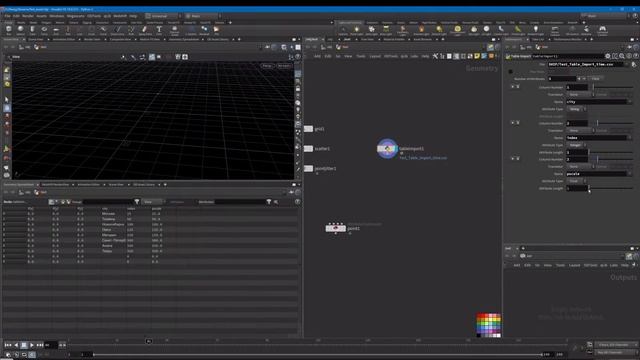
Task: Click the play forward button
Action: 32,345
